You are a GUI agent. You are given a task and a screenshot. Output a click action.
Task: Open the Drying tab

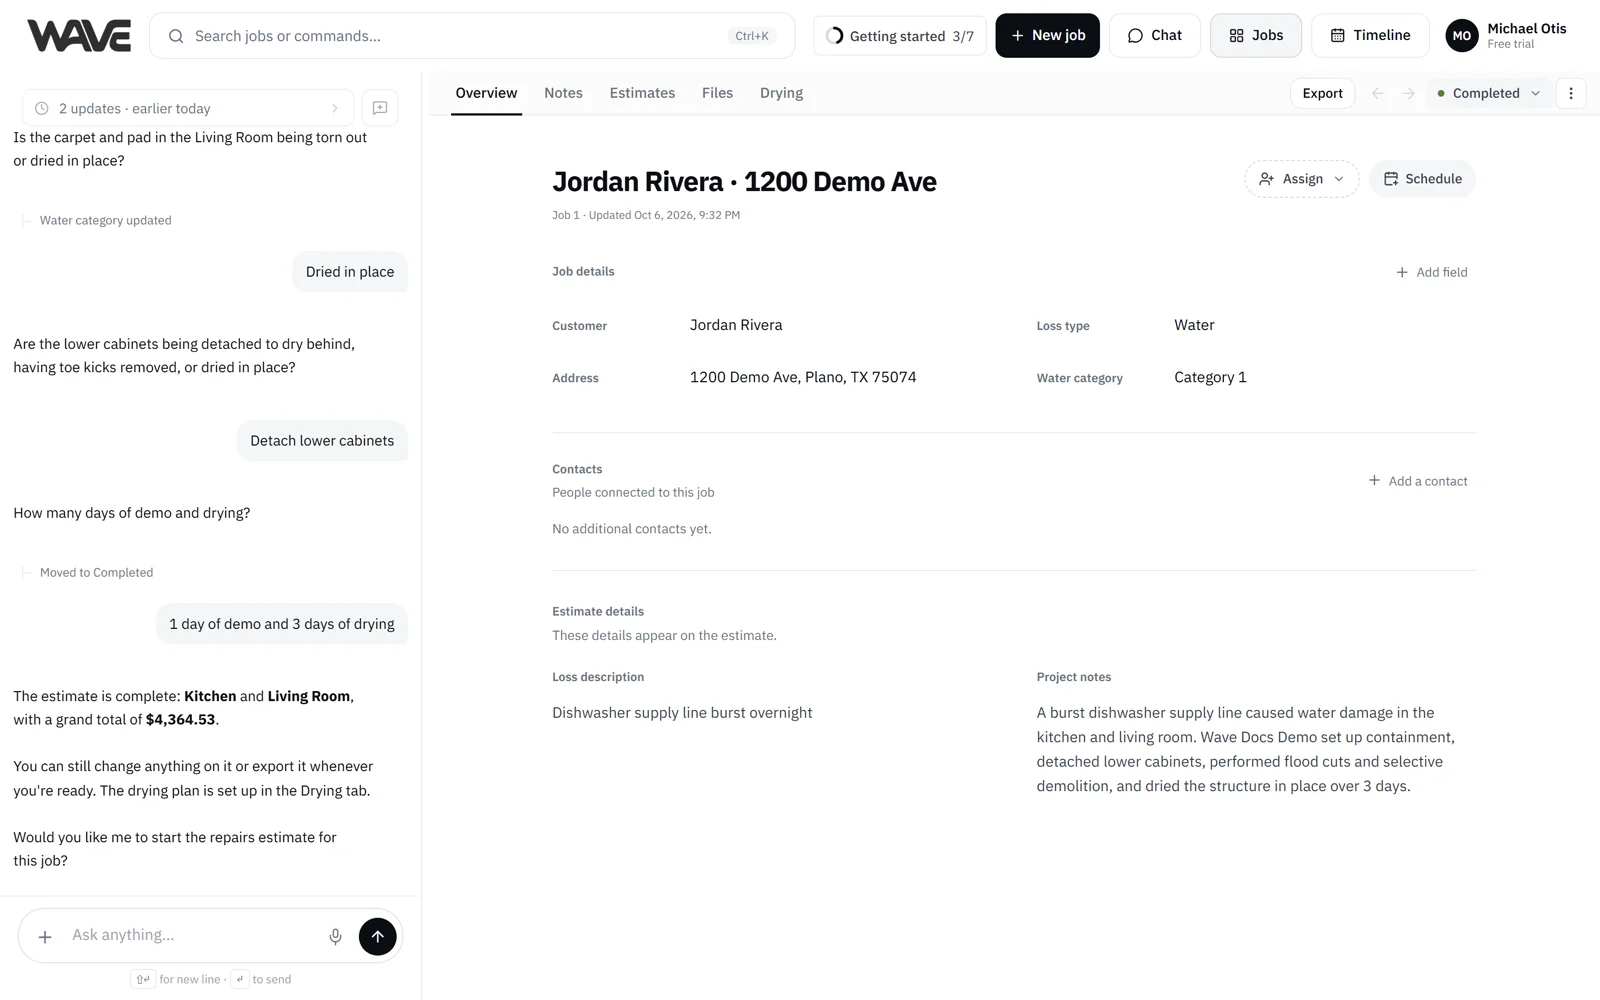click(x=781, y=93)
